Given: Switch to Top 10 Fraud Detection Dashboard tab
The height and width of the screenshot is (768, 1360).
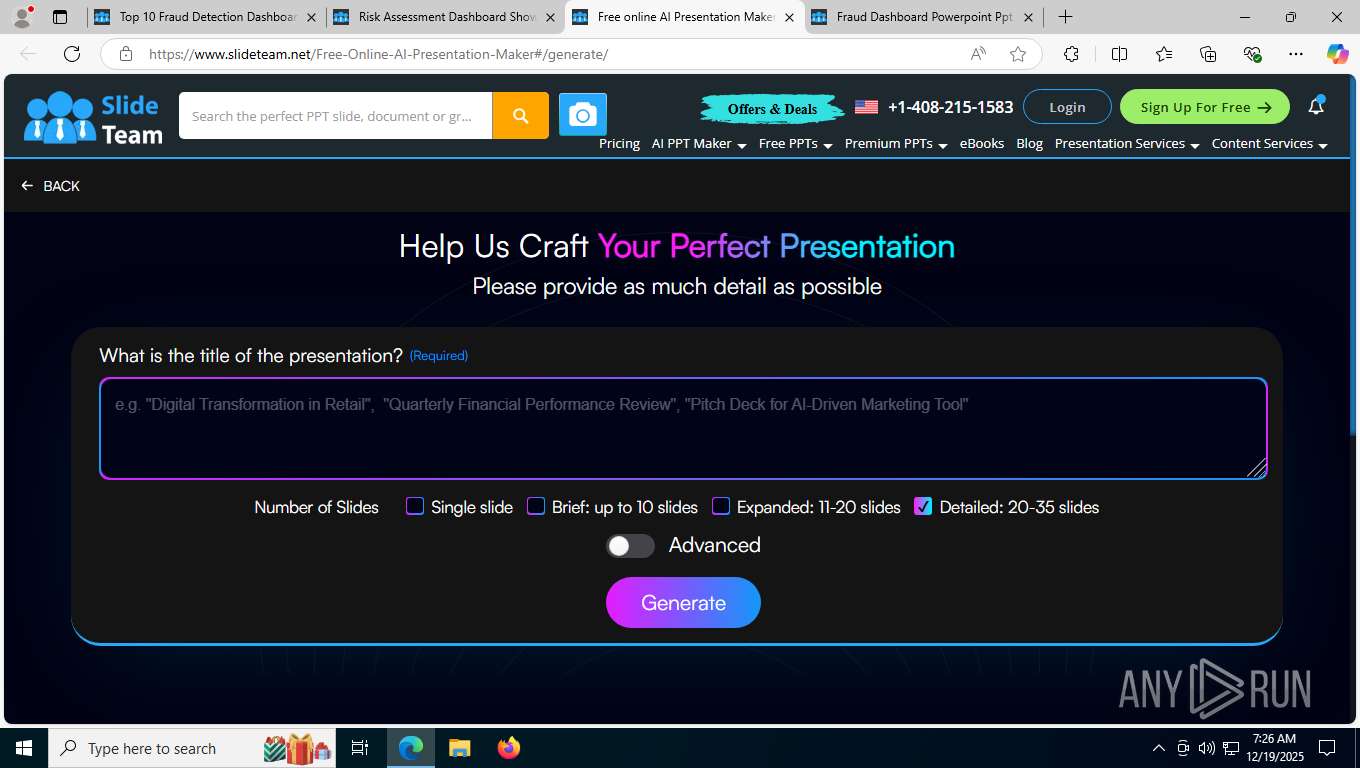Looking at the screenshot, I should pos(204,17).
